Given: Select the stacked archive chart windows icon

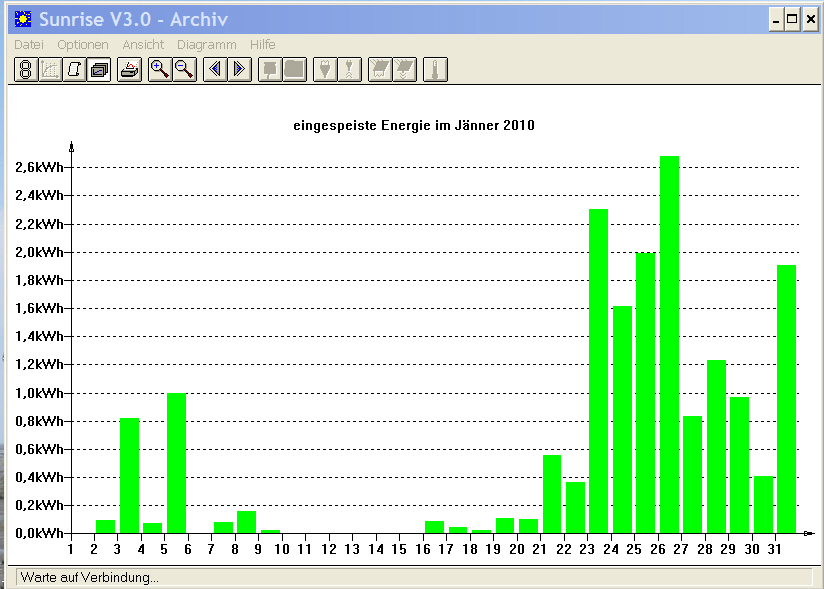Looking at the screenshot, I should pyautogui.click(x=99, y=69).
